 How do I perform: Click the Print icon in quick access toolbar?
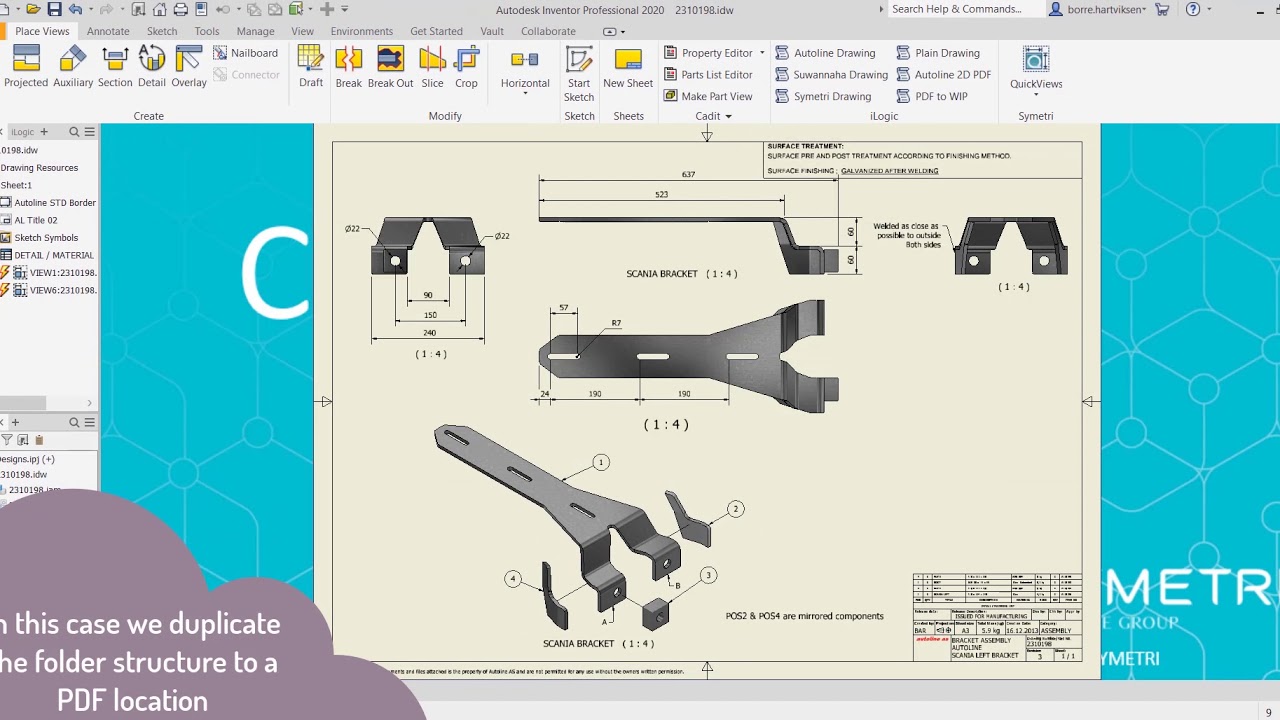click(x=180, y=9)
